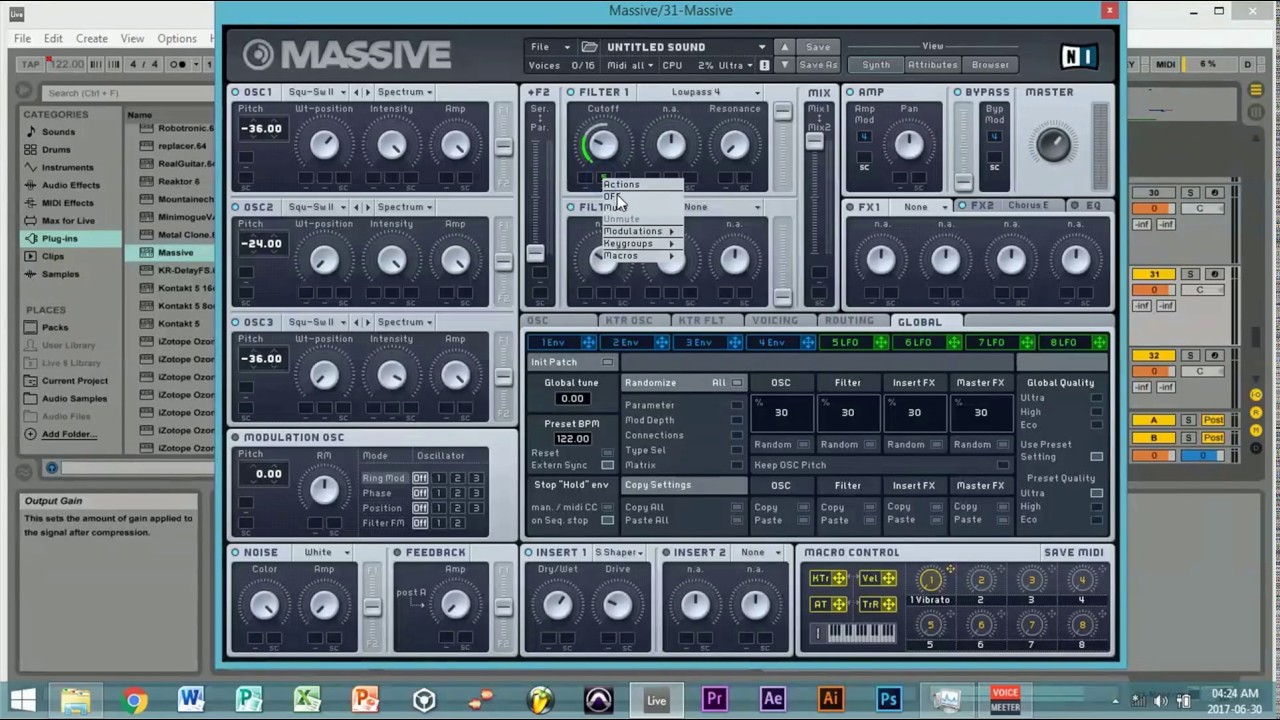The height and width of the screenshot is (720, 1280).
Task: Click the Save preset button
Action: pyautogui.click(x=817, y=47)
